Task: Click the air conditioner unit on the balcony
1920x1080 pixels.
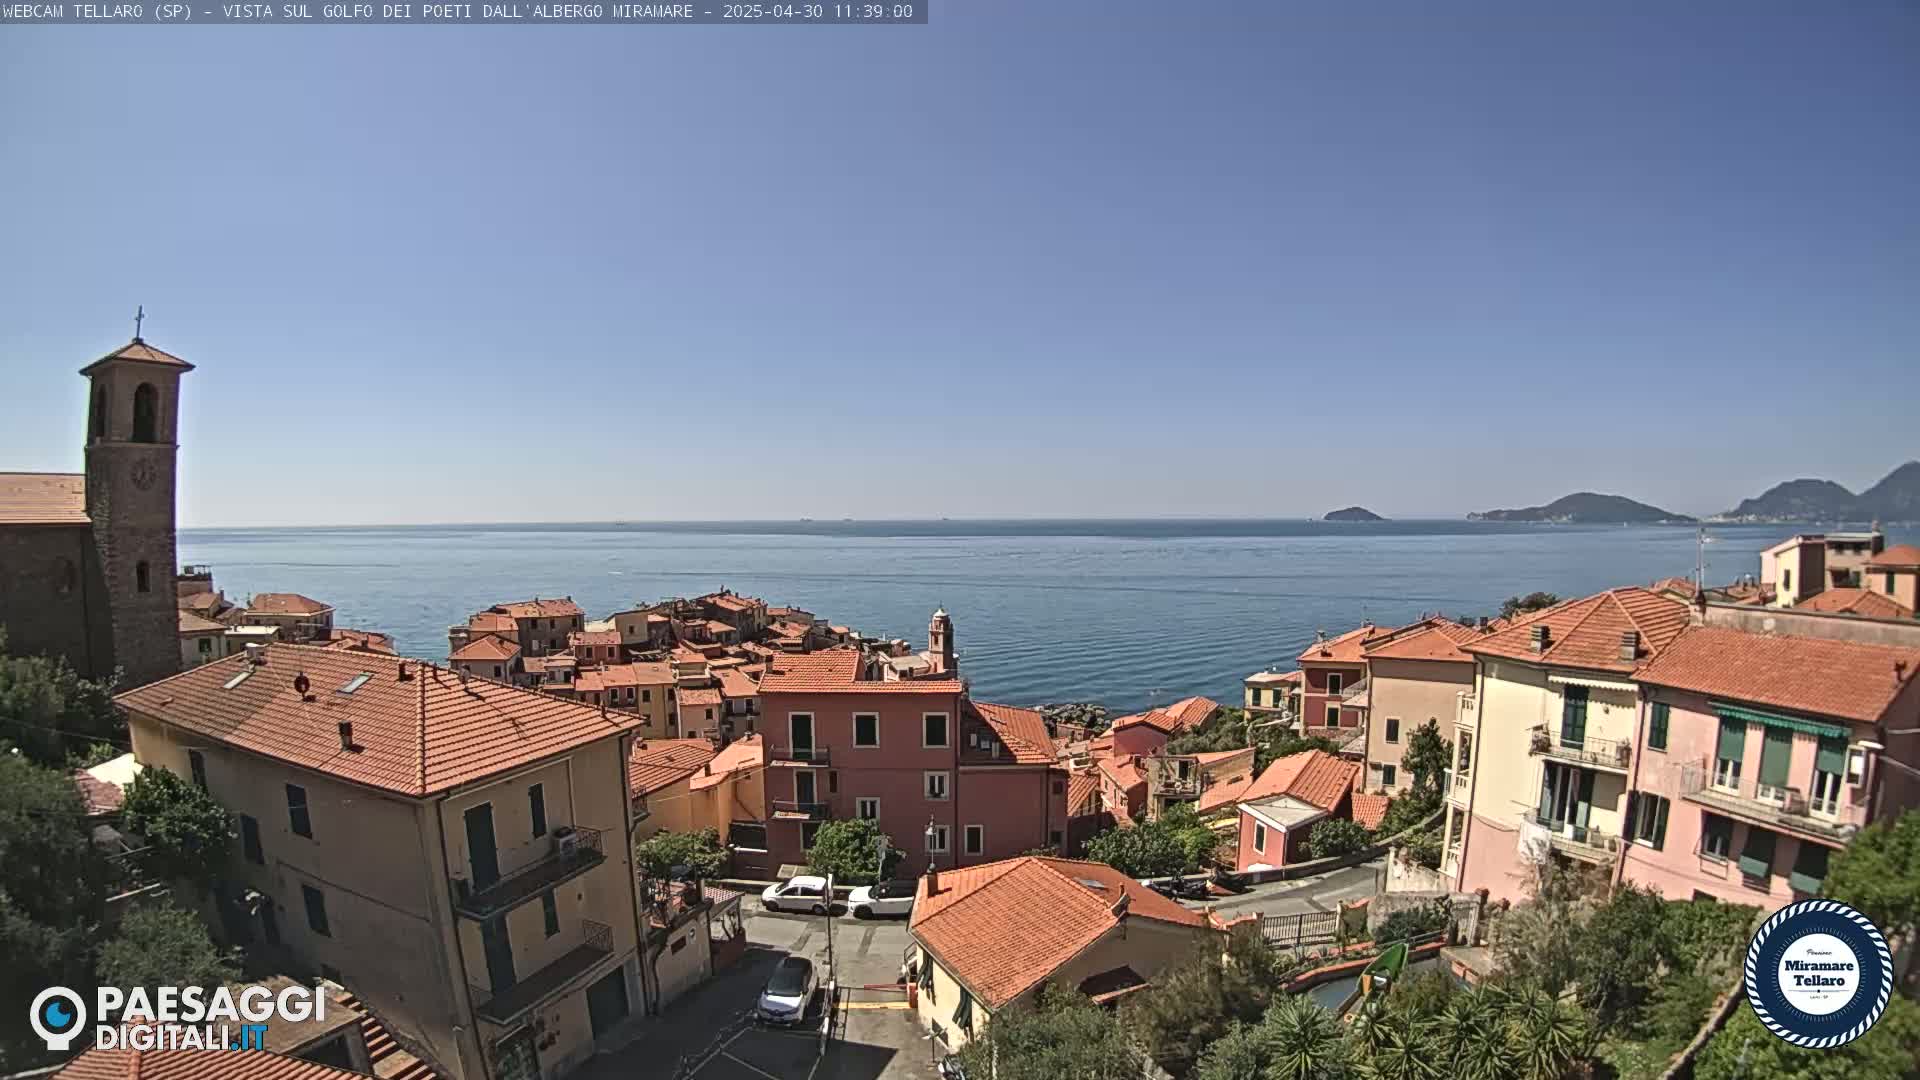Action: point(566,841)
